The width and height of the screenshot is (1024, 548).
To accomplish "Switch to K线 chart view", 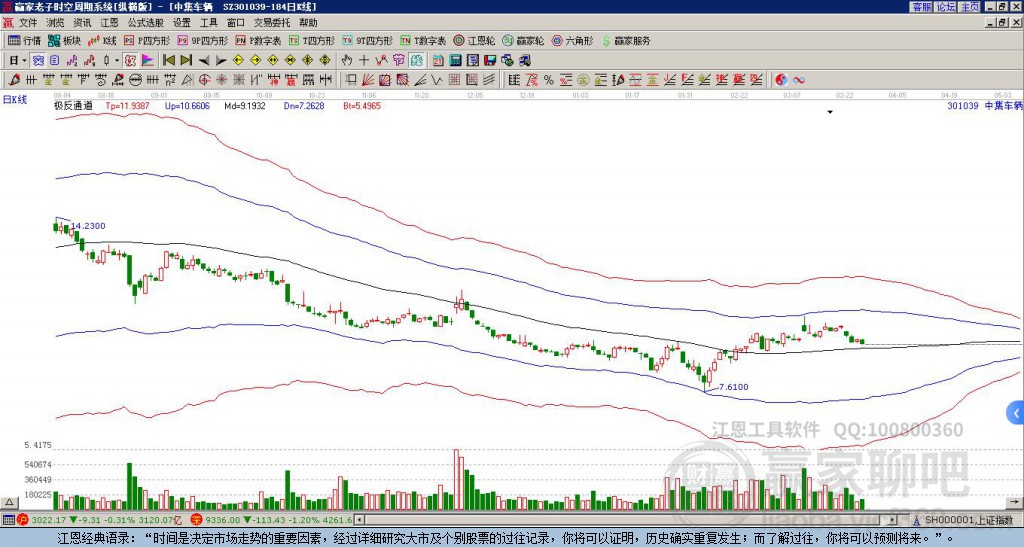I will coord(102,40).
